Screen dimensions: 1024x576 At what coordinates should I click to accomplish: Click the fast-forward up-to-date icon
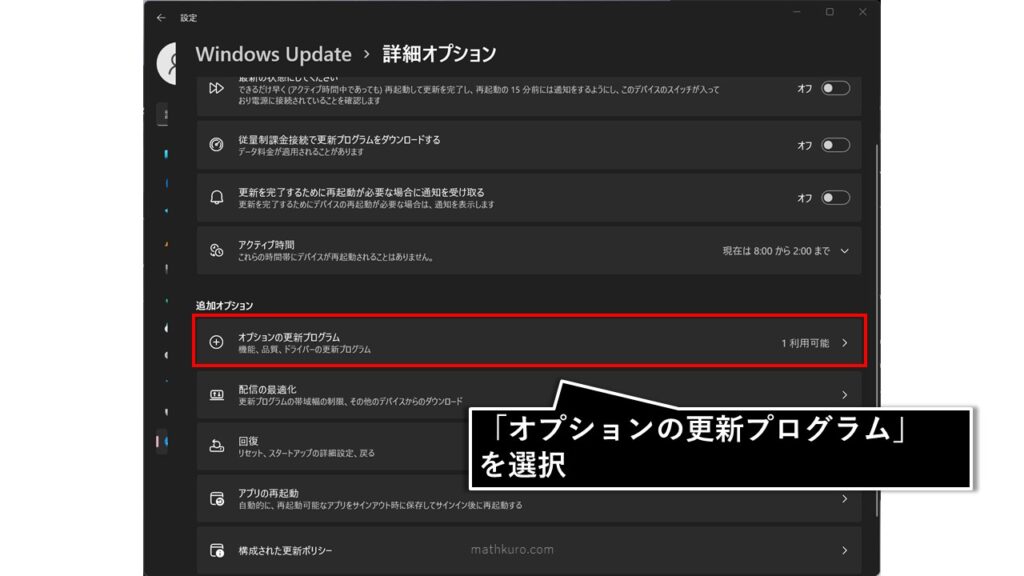point(216,88)
